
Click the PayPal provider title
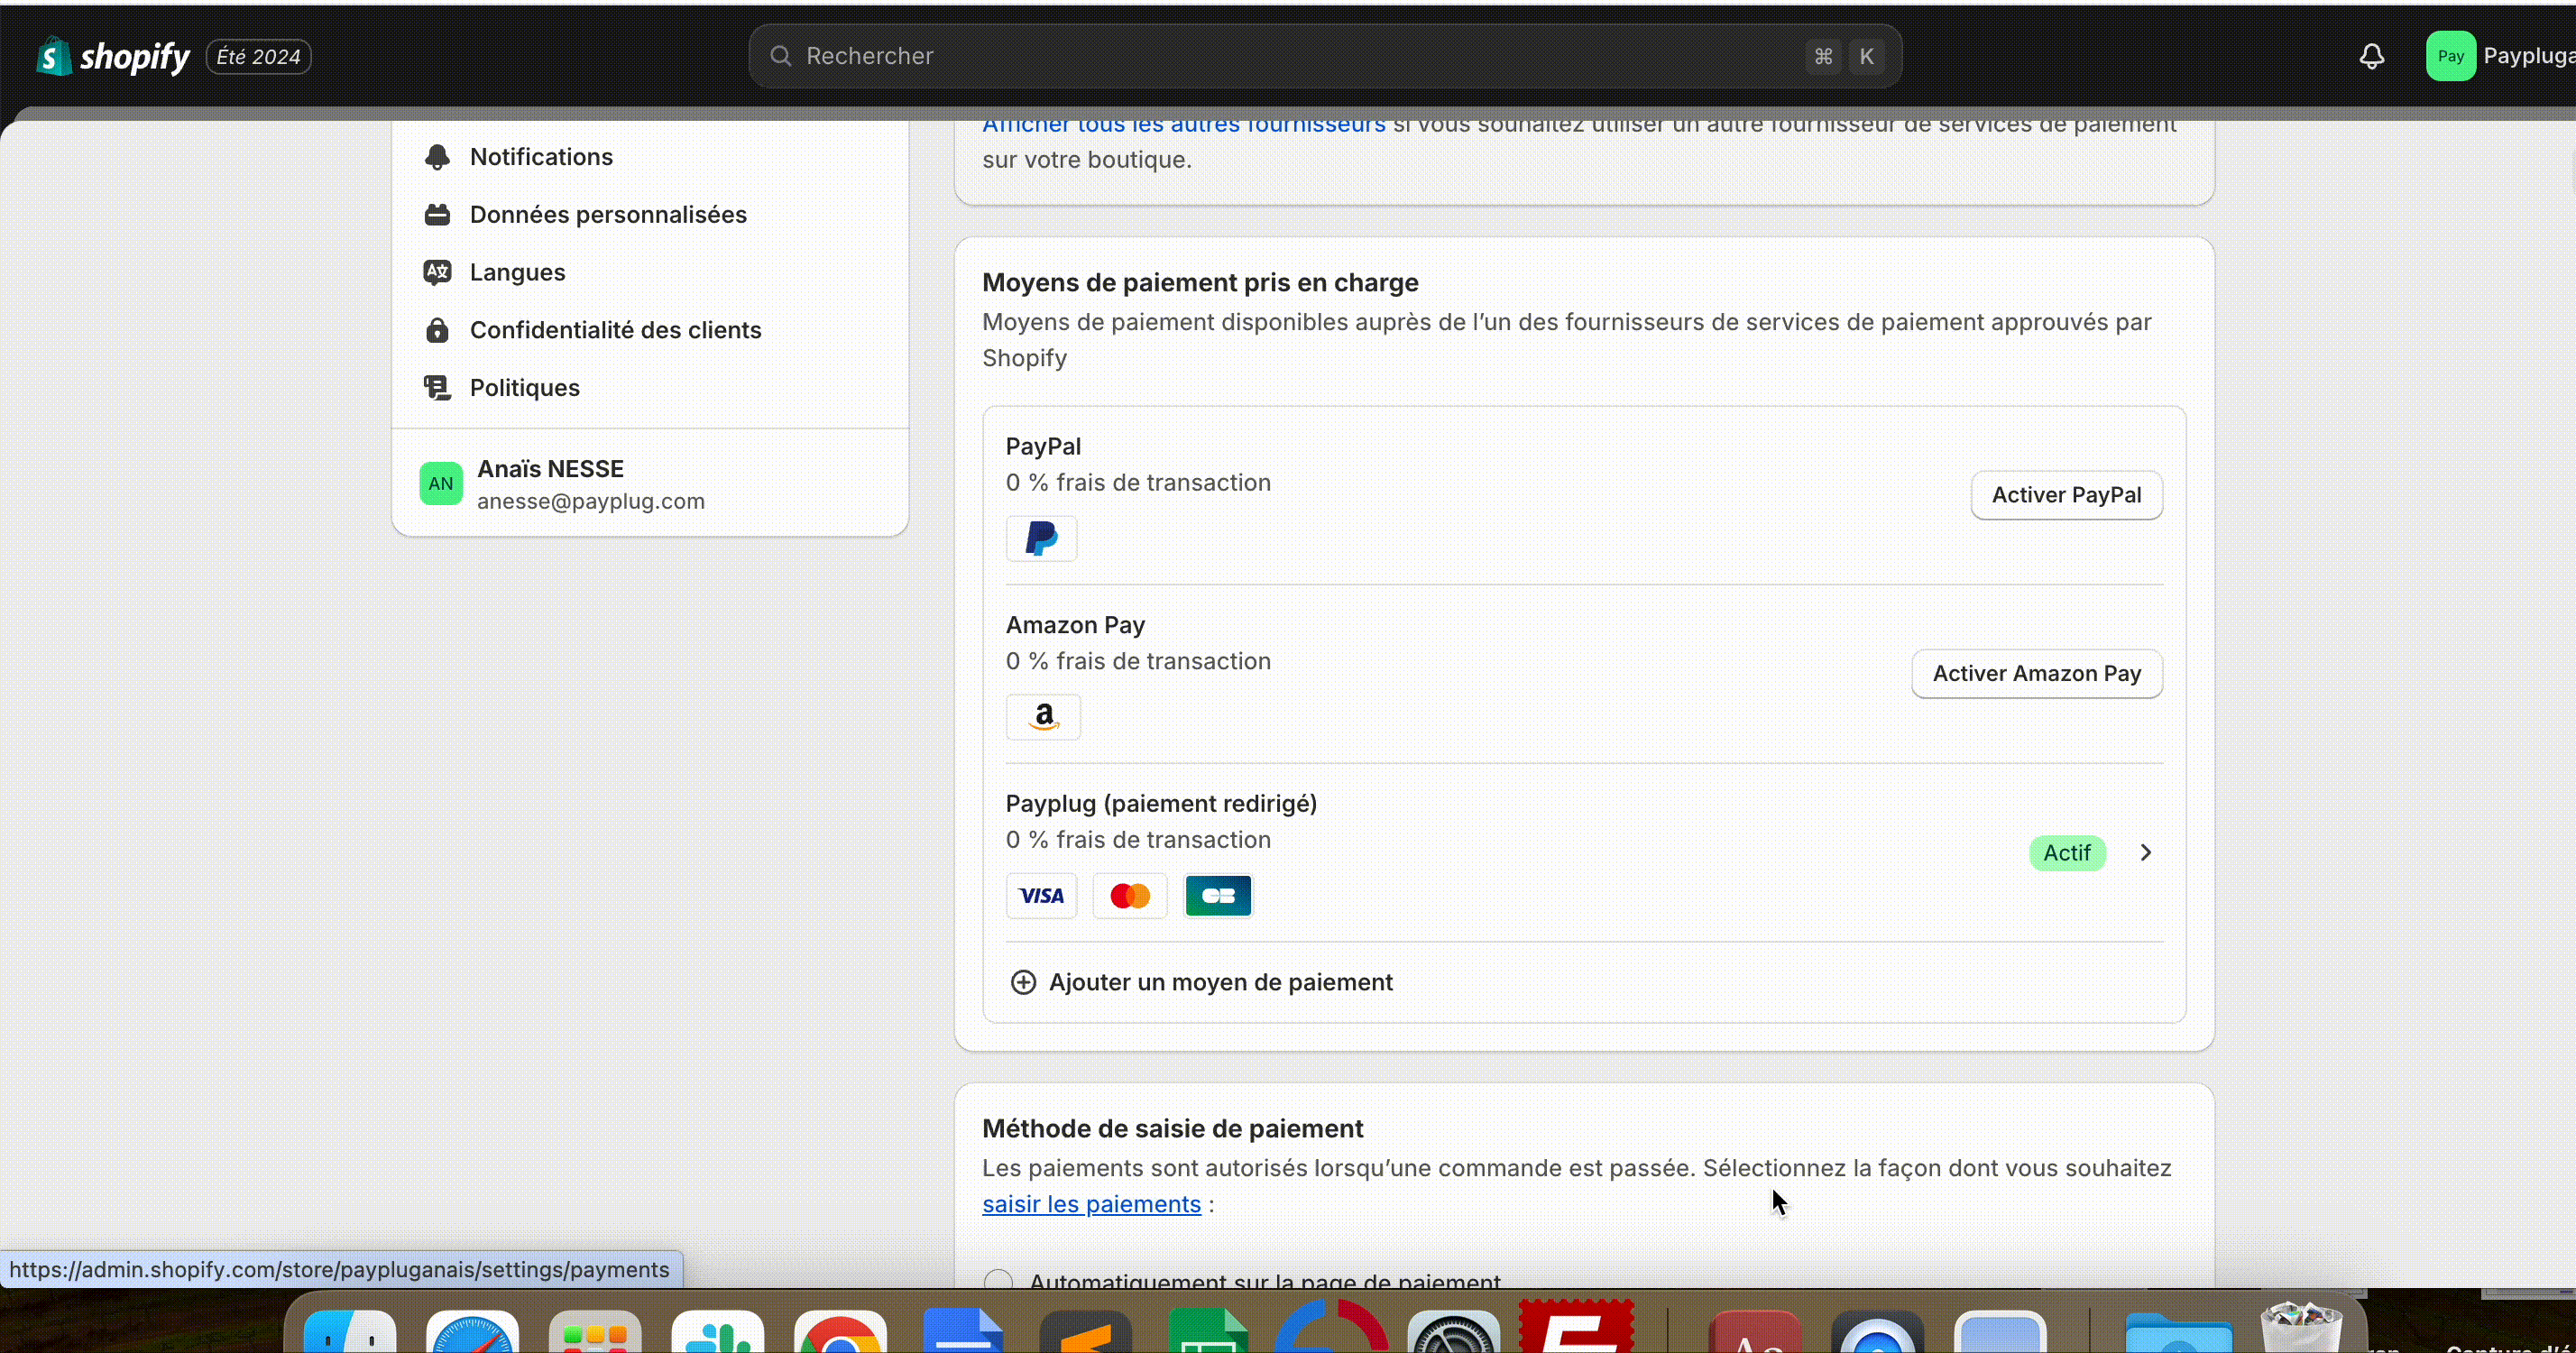1043,446
